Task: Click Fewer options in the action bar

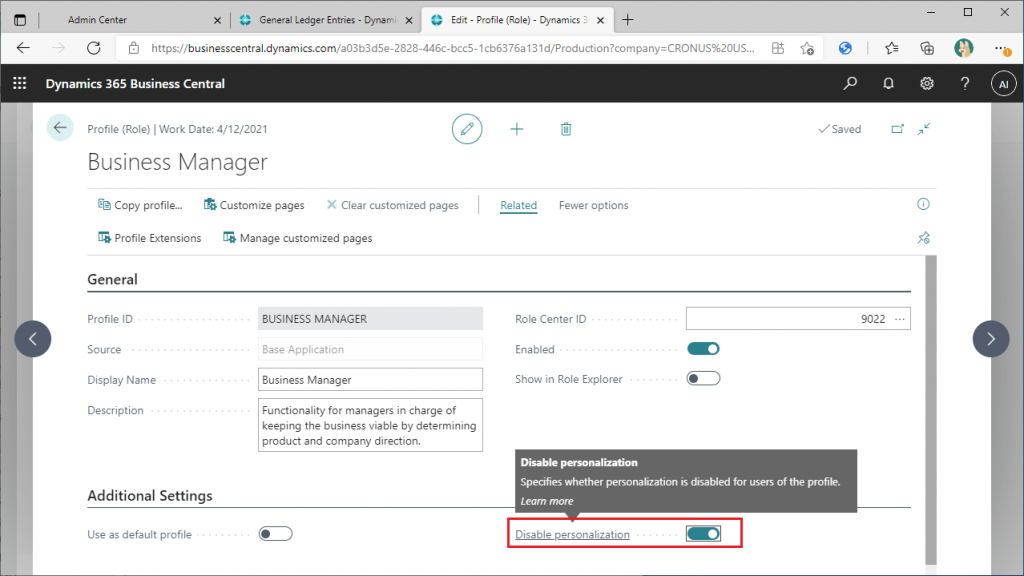Action: point(593,205)
